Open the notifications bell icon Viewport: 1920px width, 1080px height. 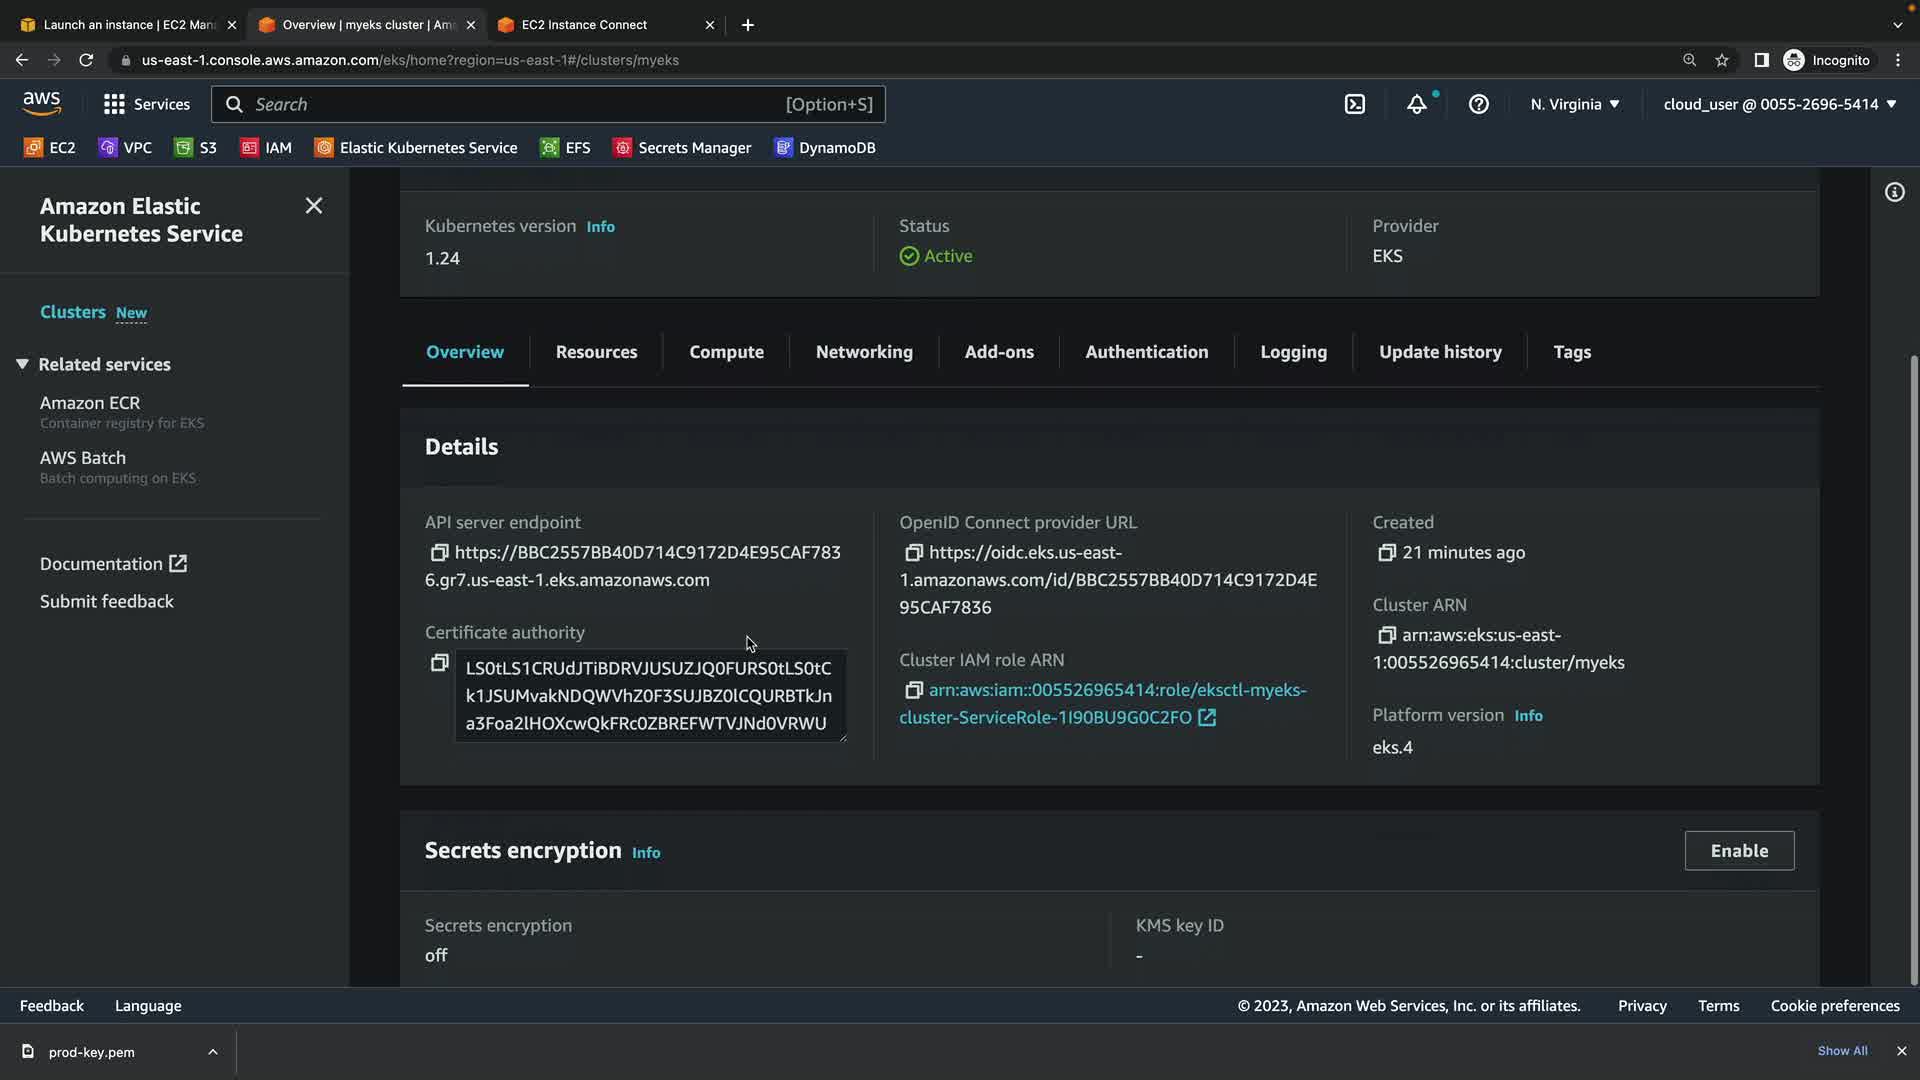coord(1416,104)
